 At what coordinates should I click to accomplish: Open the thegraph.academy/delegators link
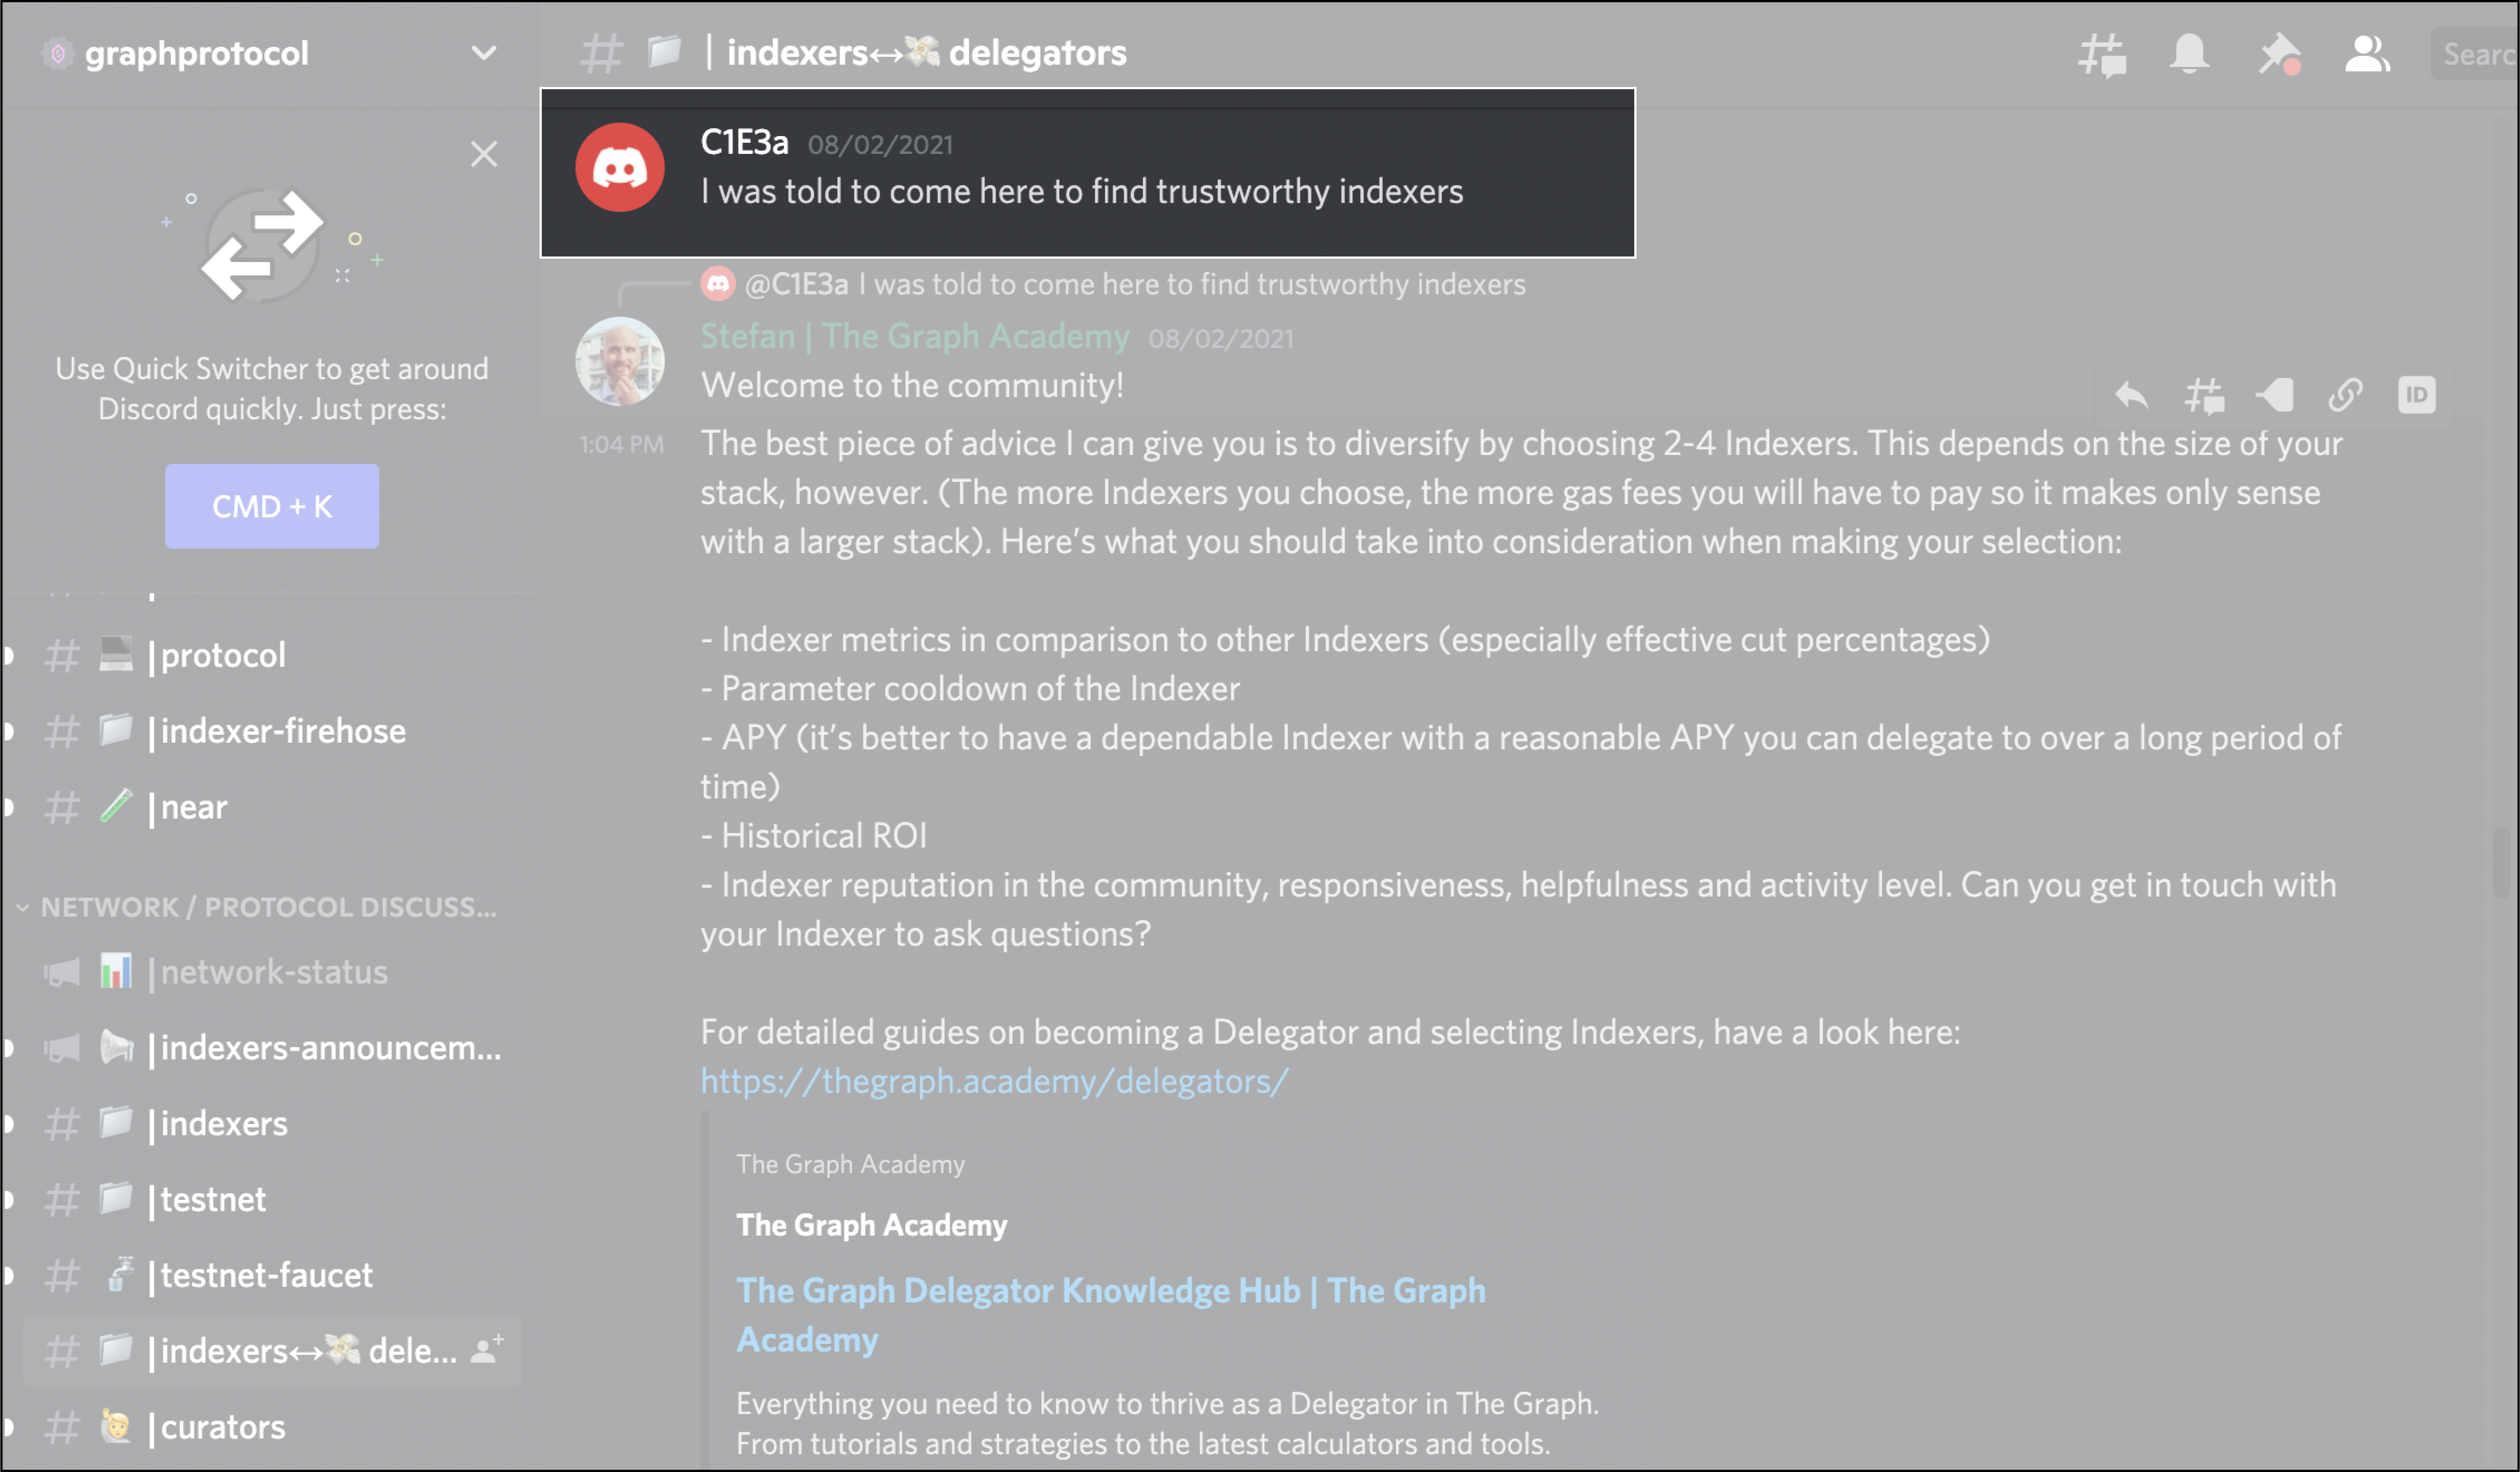coord(994,1081)
